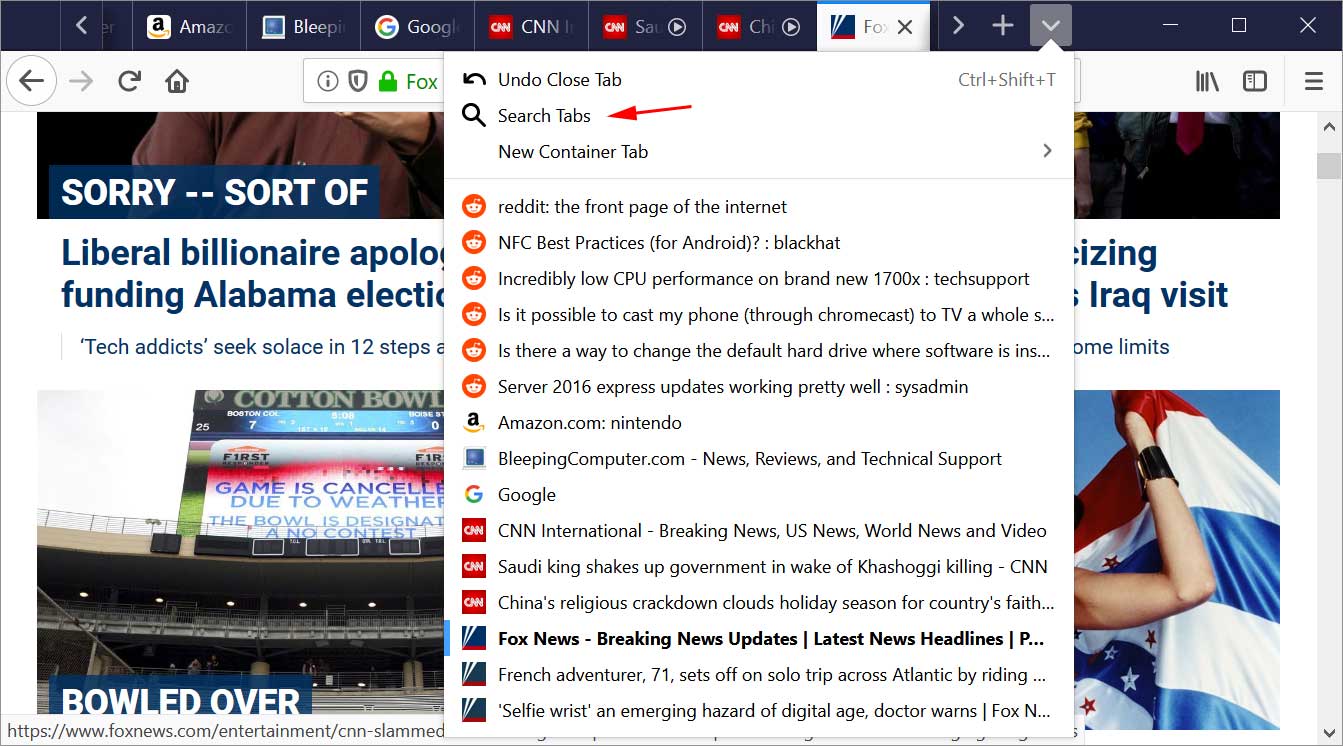
Task: Open New Container Tab menu entry
Action: tap(759, 152)
